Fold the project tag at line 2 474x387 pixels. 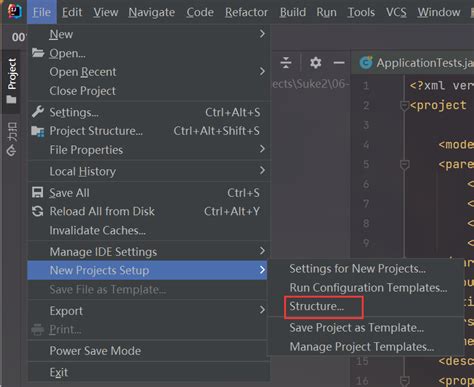coord(404,106)
